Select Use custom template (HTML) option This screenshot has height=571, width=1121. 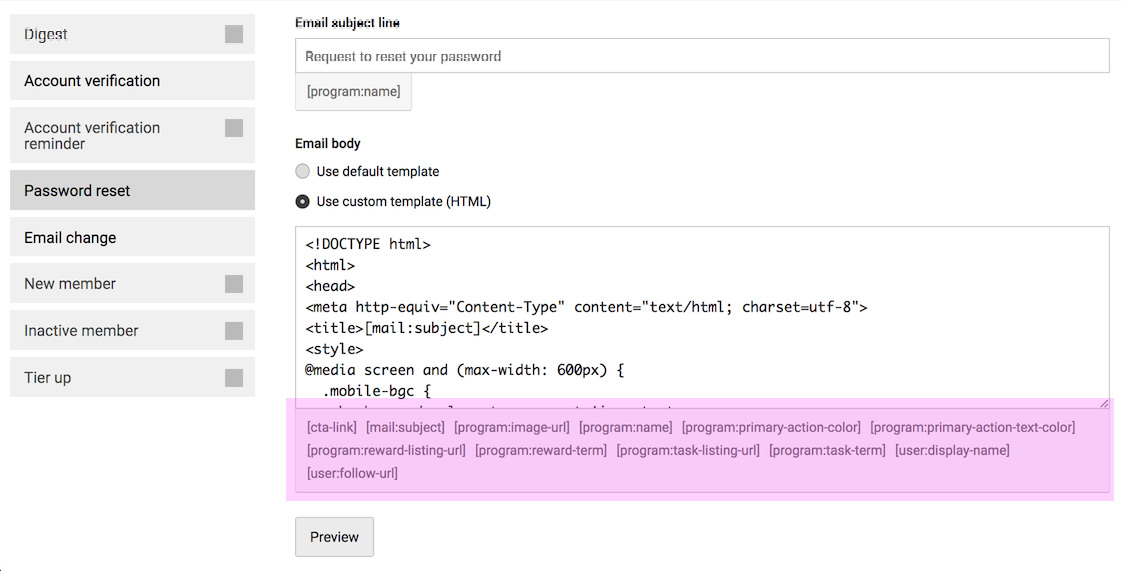click(303, 201)
